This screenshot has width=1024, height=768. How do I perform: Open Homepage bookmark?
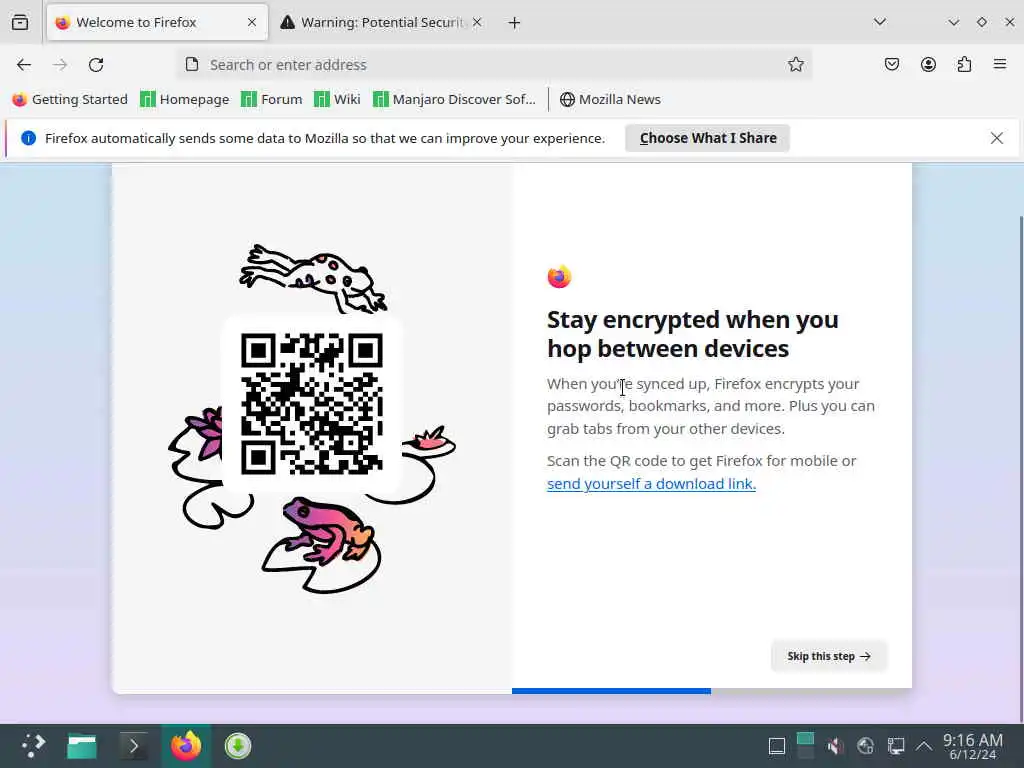185,99
